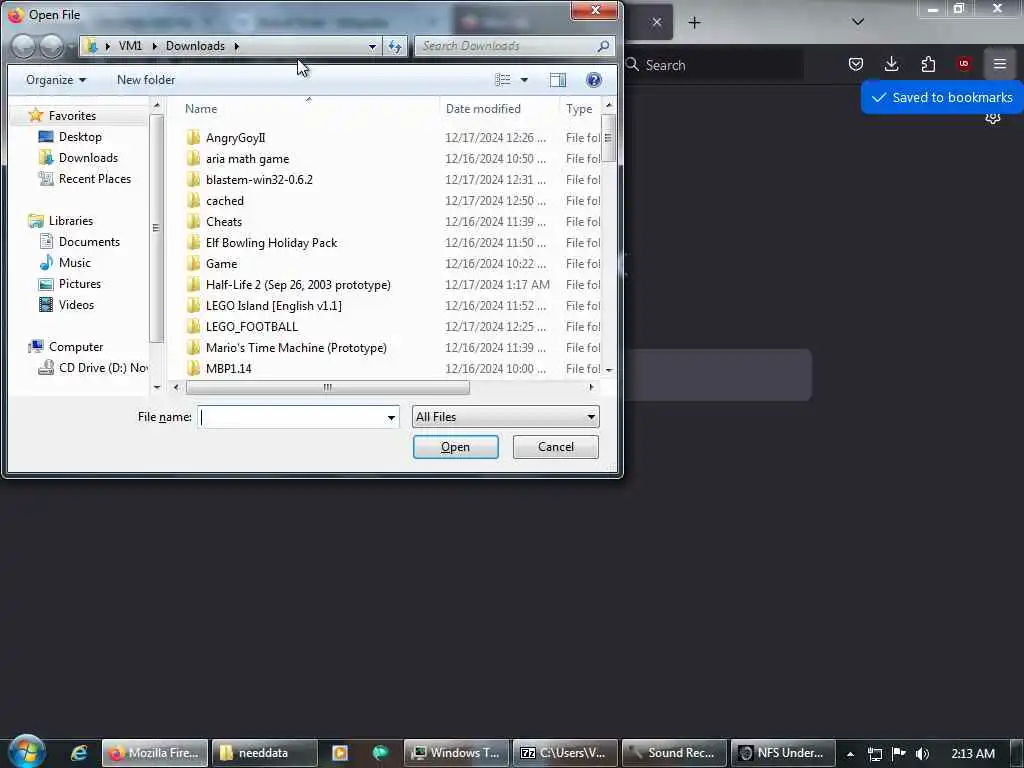Open Documents library in navigation pane

pyautogui.click(x=89, y=242)
